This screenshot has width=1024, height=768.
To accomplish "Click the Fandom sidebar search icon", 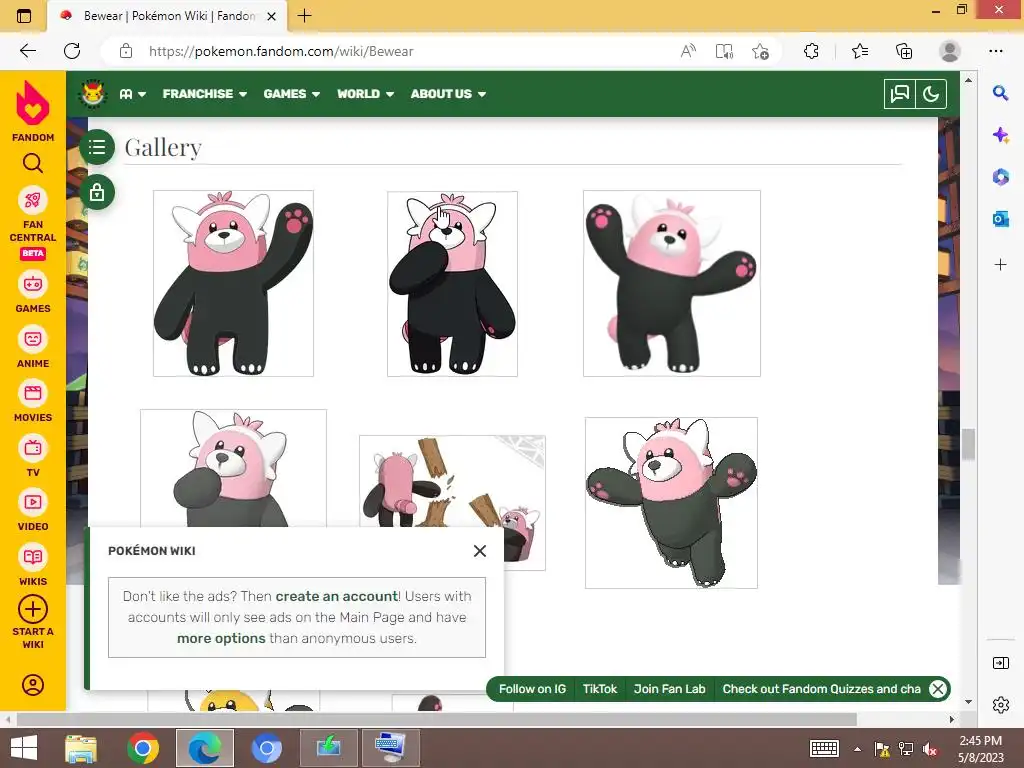I will tap(33, 163).
